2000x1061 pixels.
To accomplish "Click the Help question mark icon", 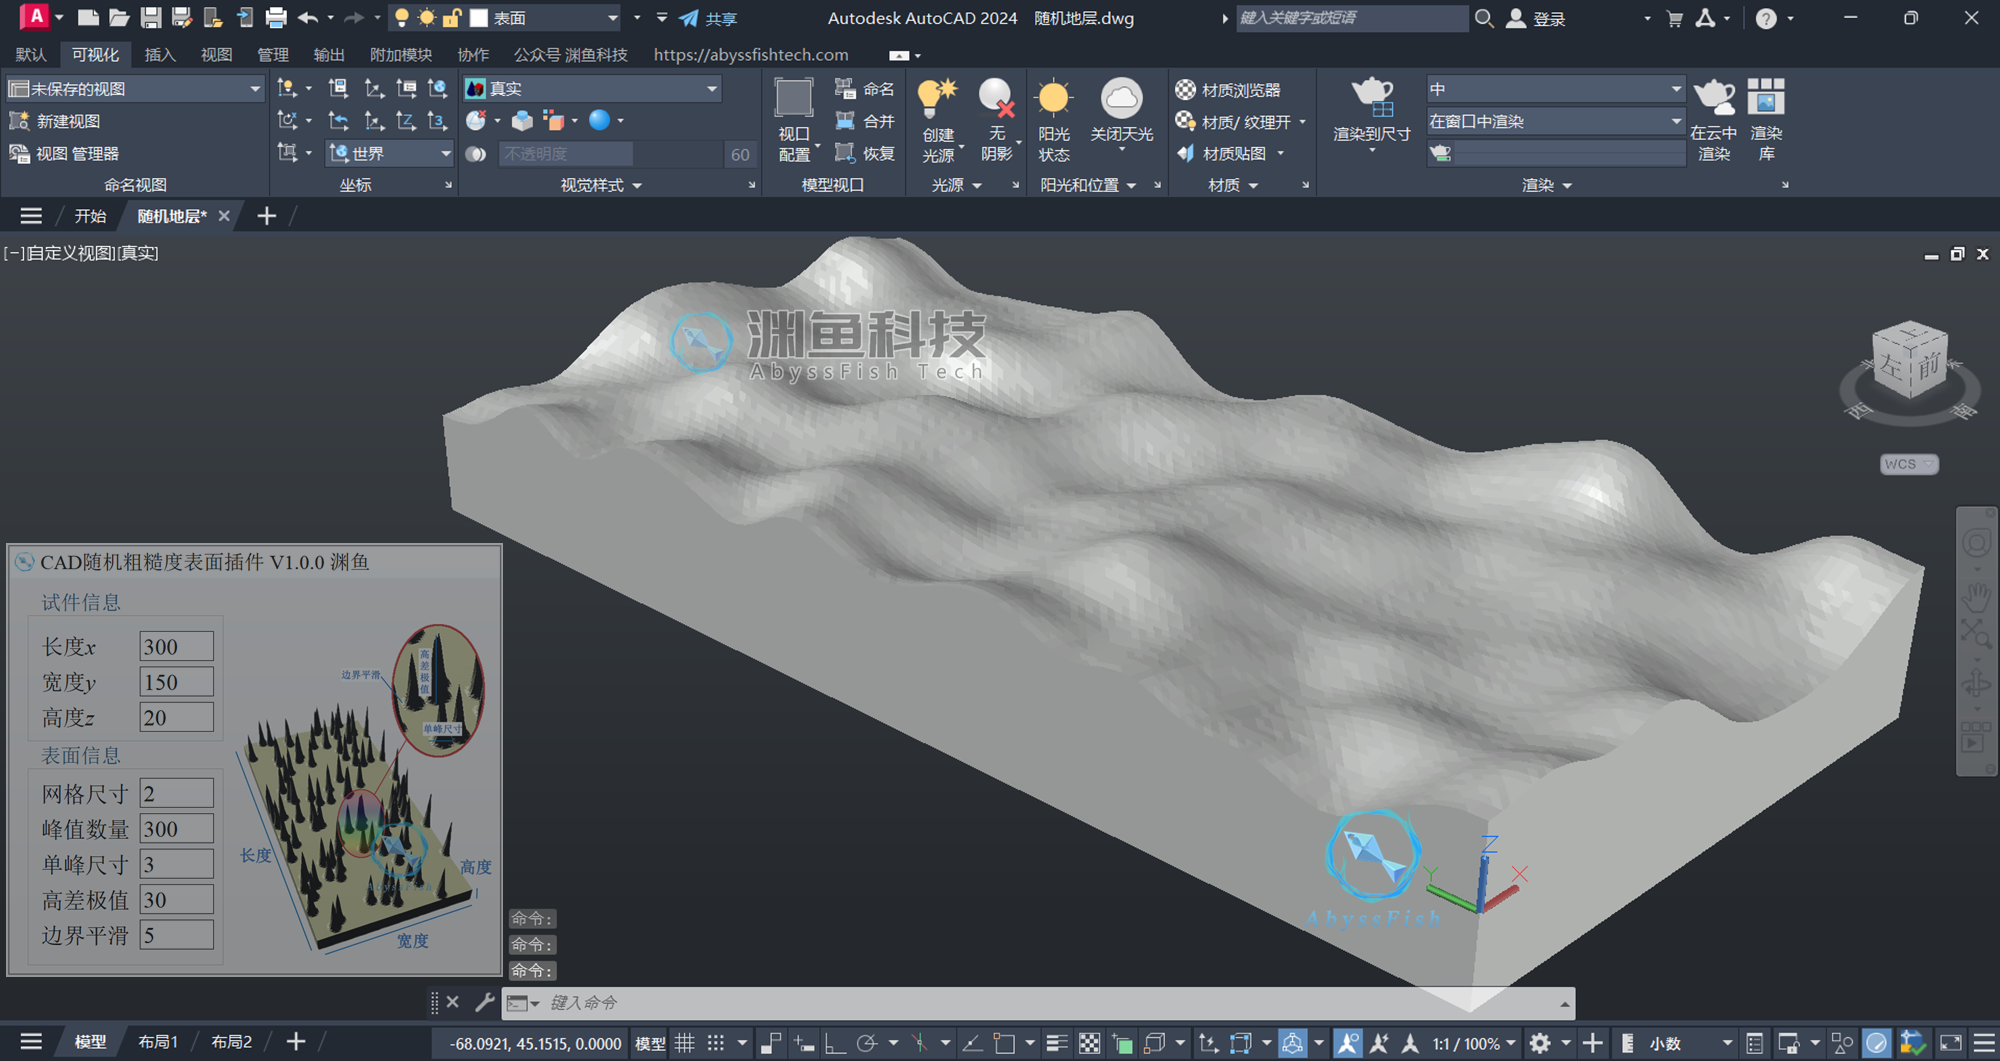I will point(1766,18).
